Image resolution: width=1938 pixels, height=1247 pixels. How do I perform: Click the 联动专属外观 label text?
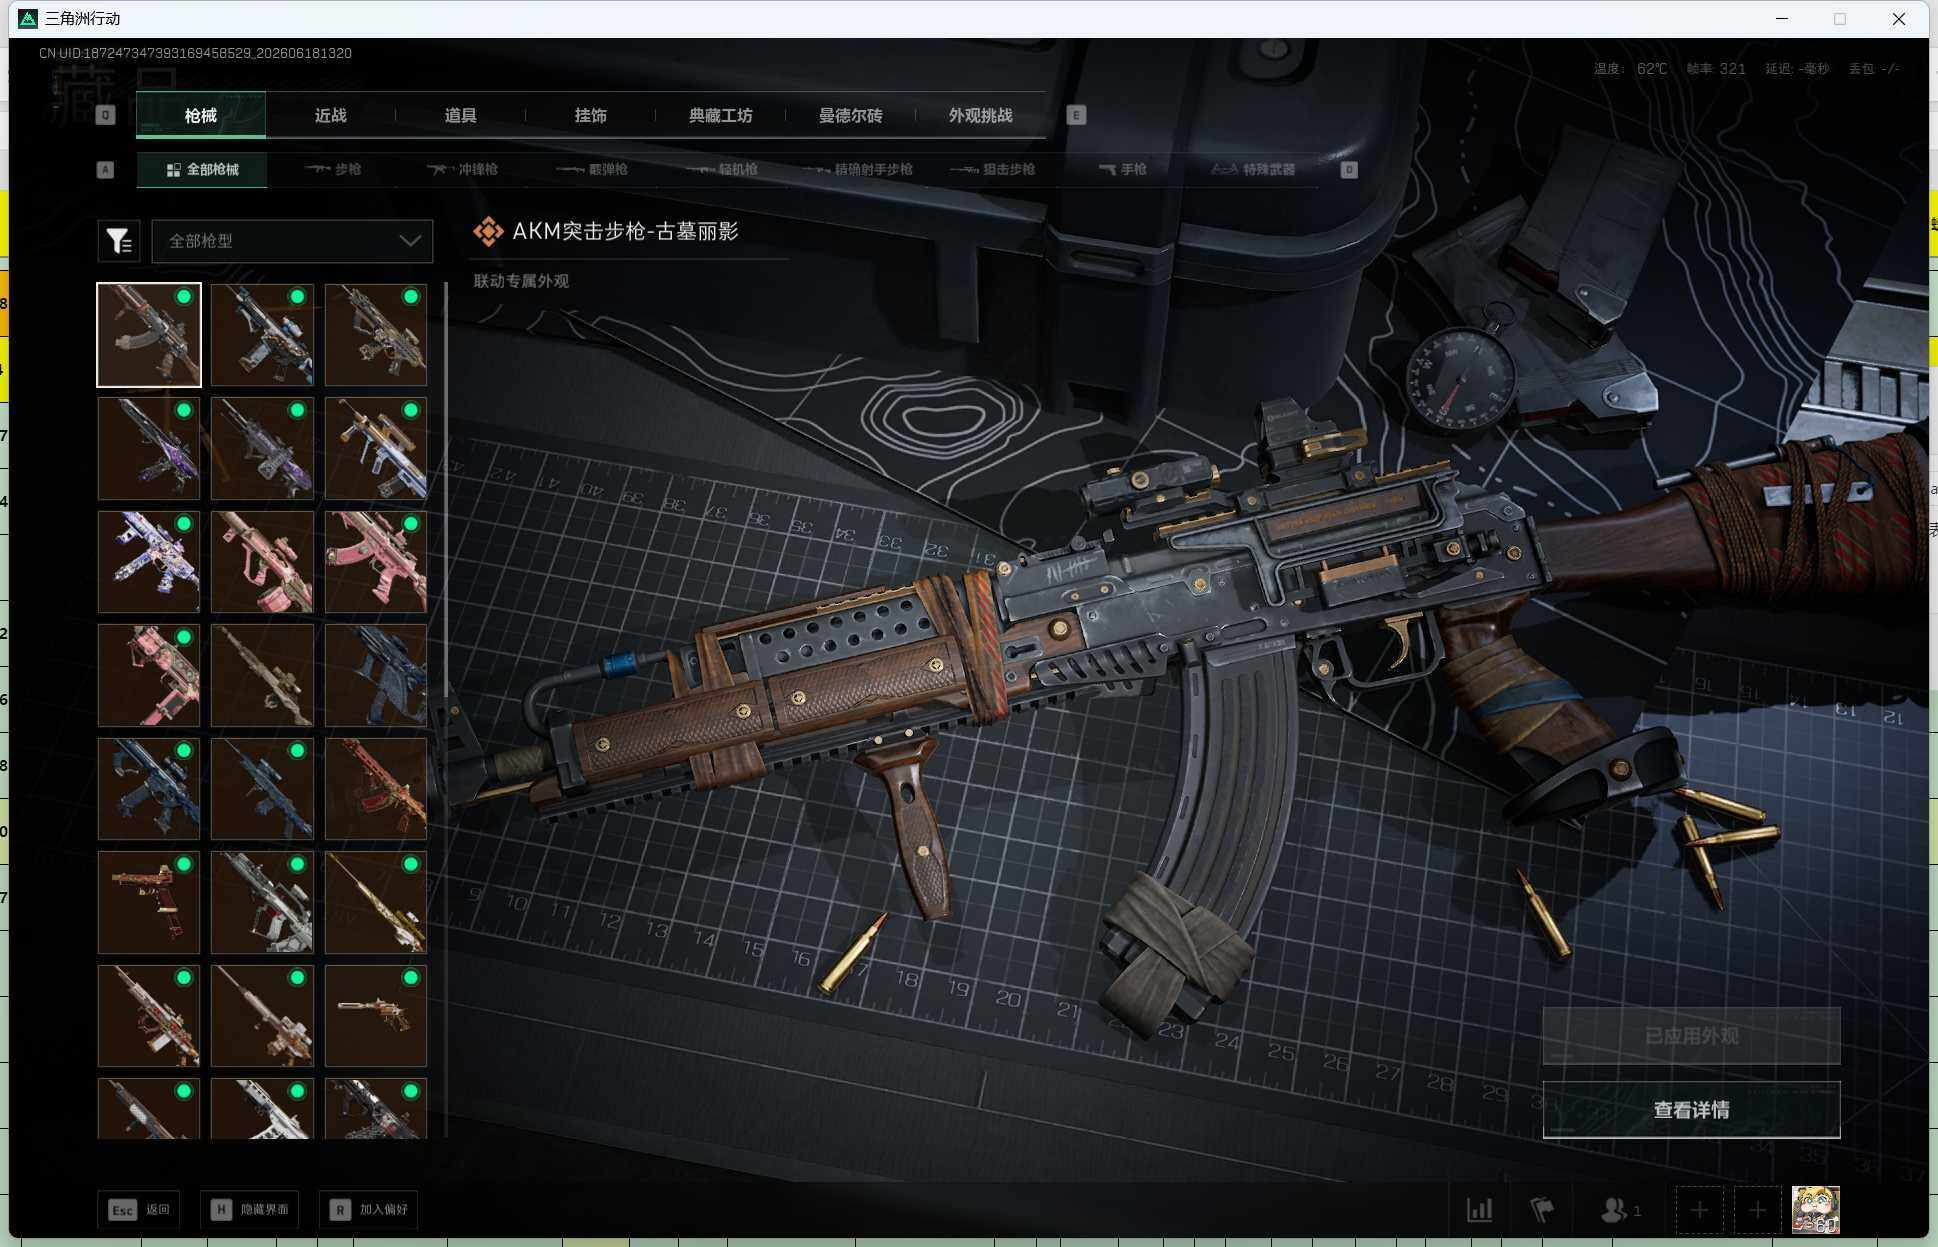tap(521, 281)
